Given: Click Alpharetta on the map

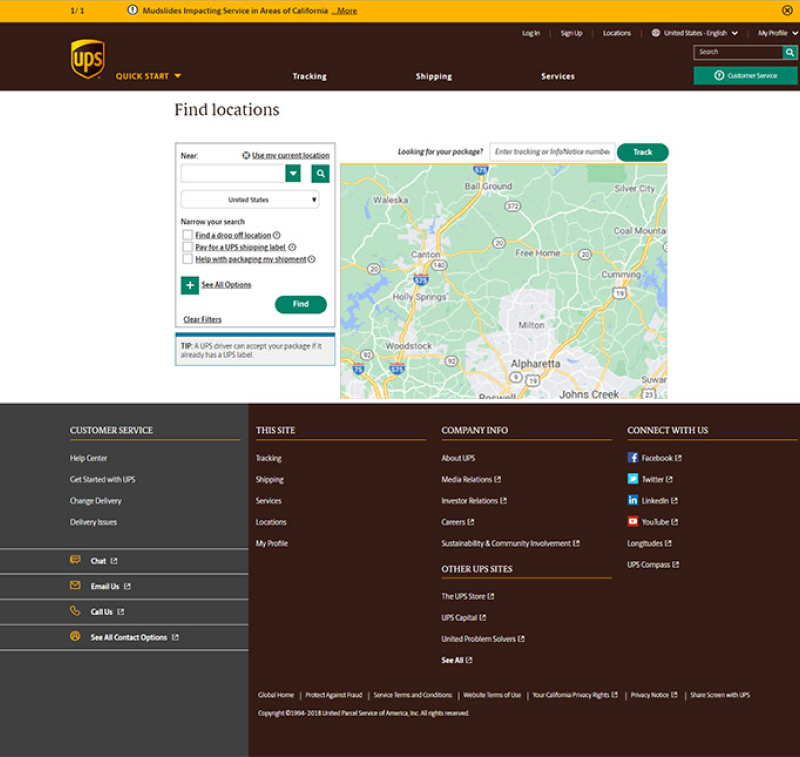Looking at the screenshot, I should [x=535, y=363].
